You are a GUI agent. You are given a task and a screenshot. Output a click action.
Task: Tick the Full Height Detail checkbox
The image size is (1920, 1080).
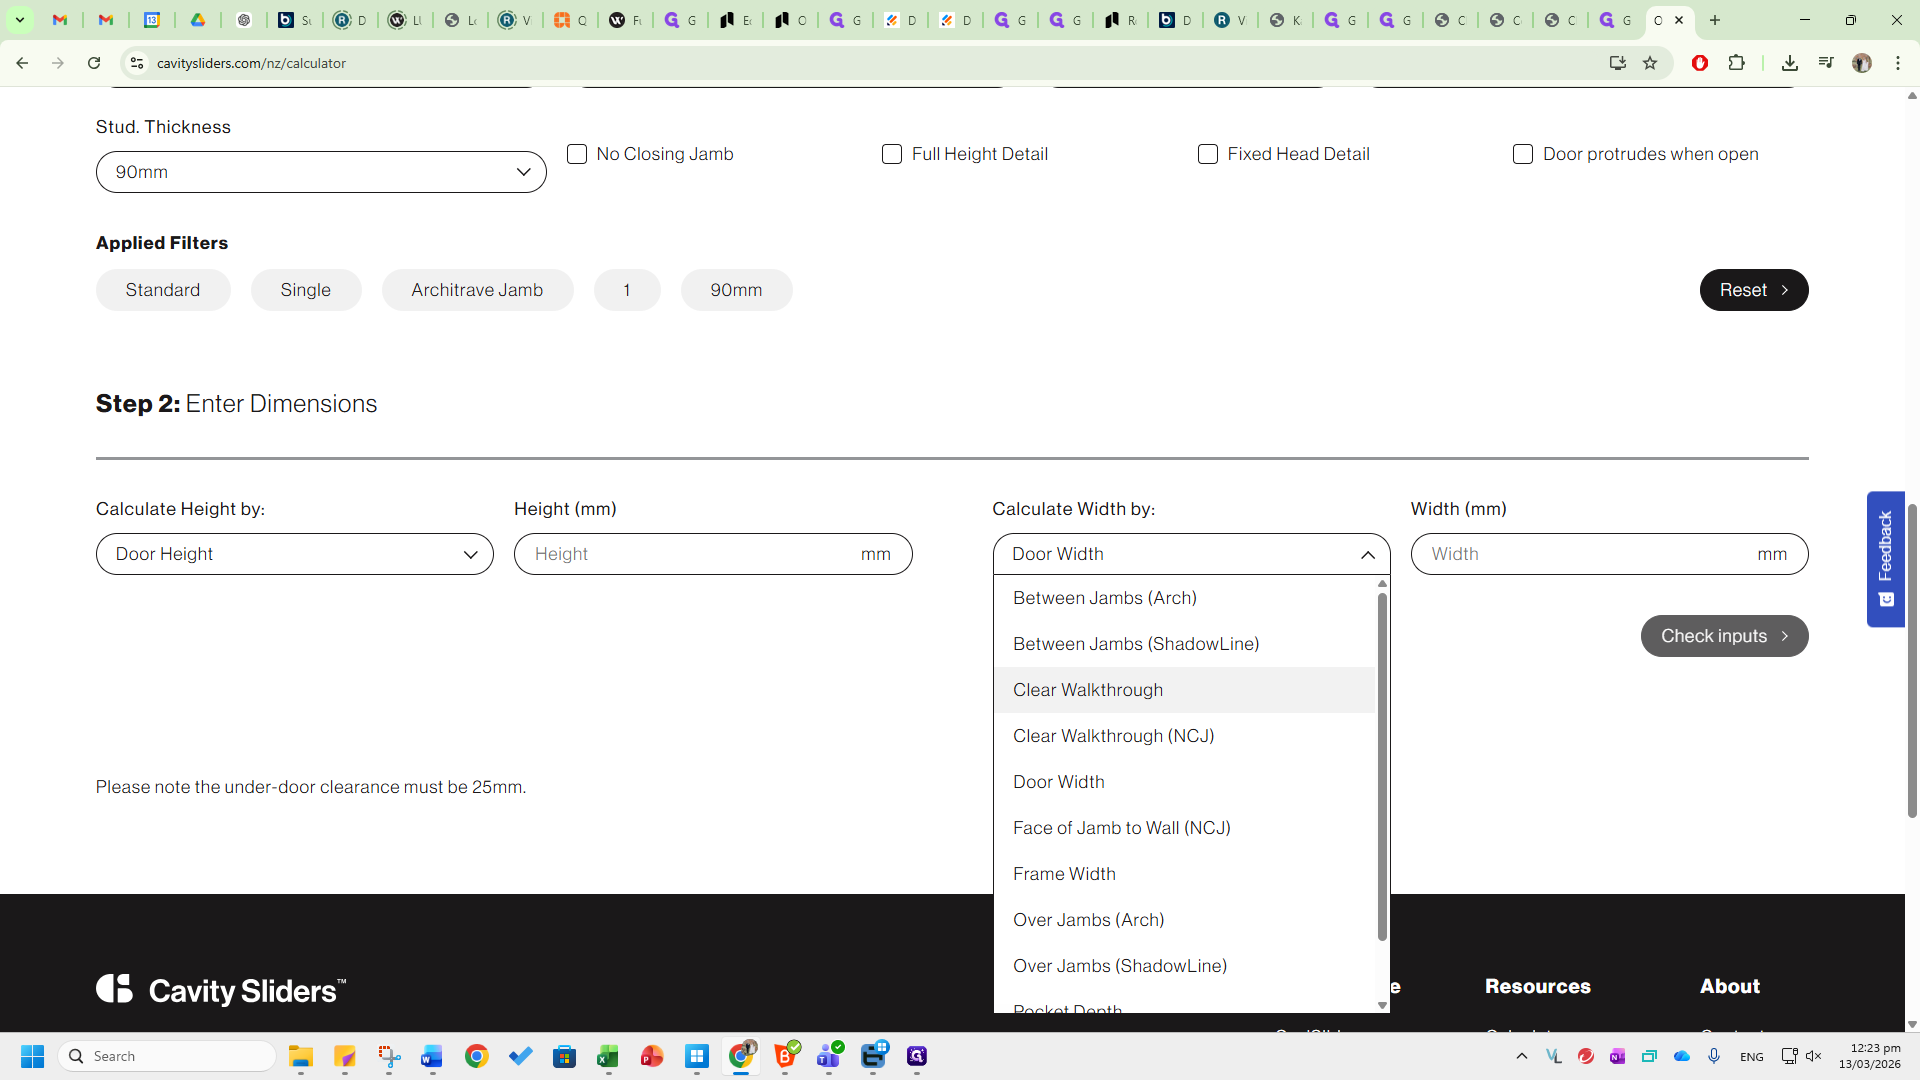pyautogui.click(x=892, y=154)
